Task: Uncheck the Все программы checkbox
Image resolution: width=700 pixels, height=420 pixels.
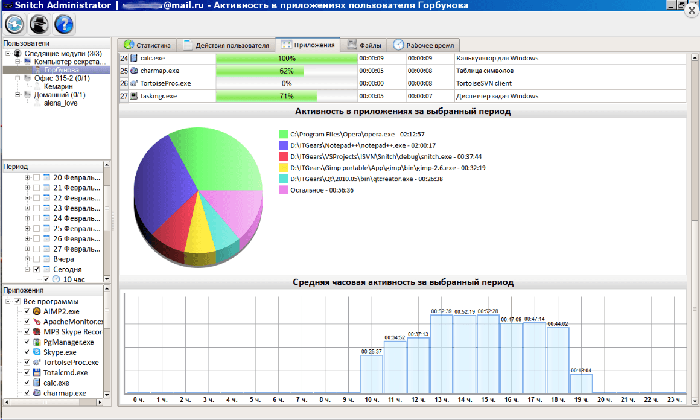Action: point(17,302)
